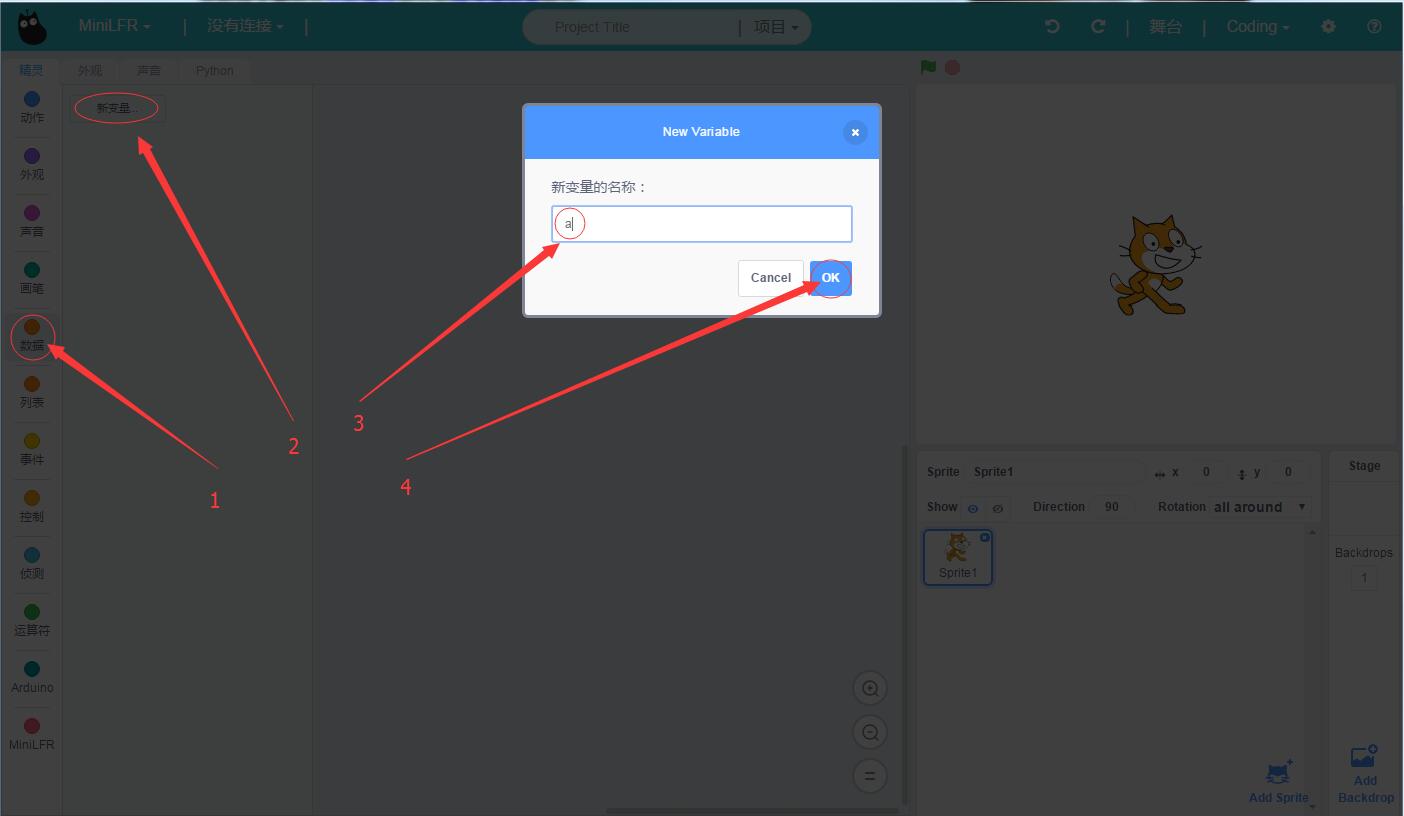Open the Coding mode dropdown

[1258, 27]
